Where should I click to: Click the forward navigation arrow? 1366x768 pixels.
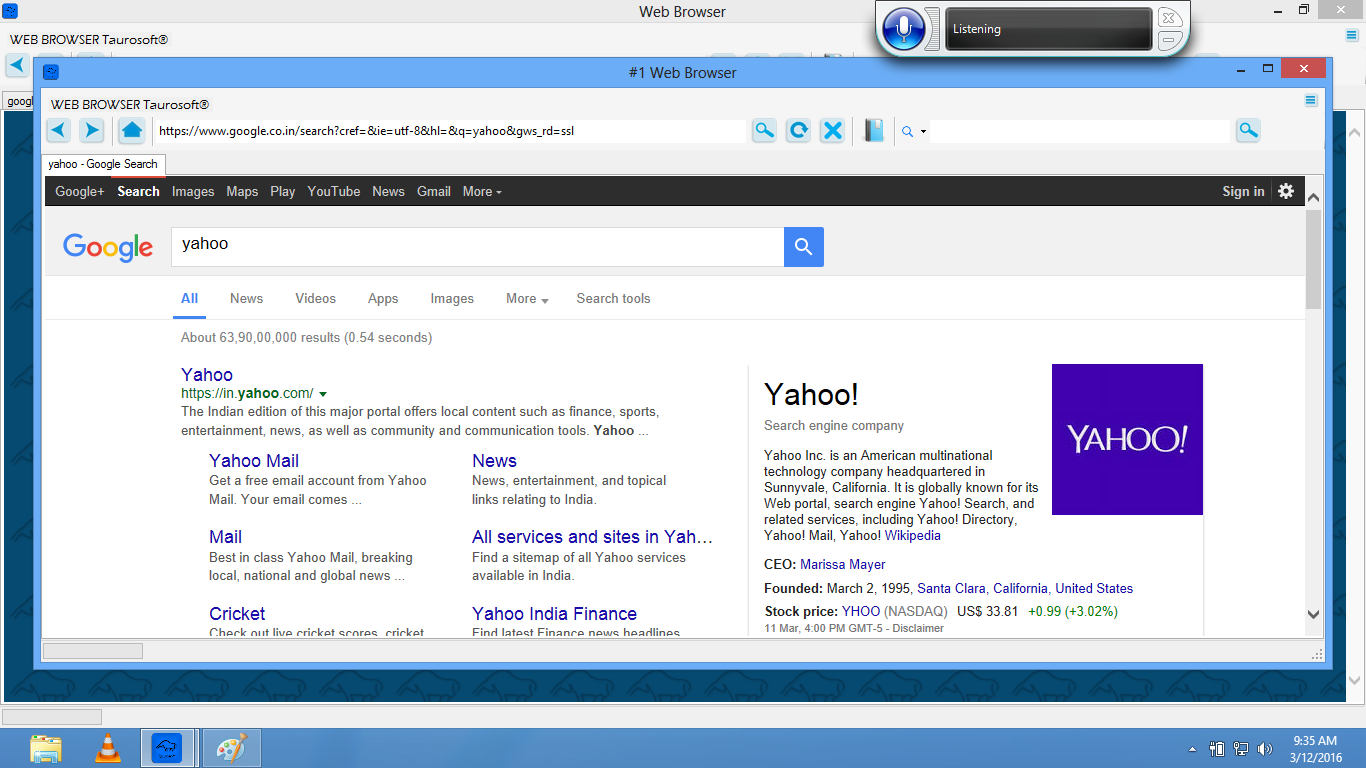91,130
